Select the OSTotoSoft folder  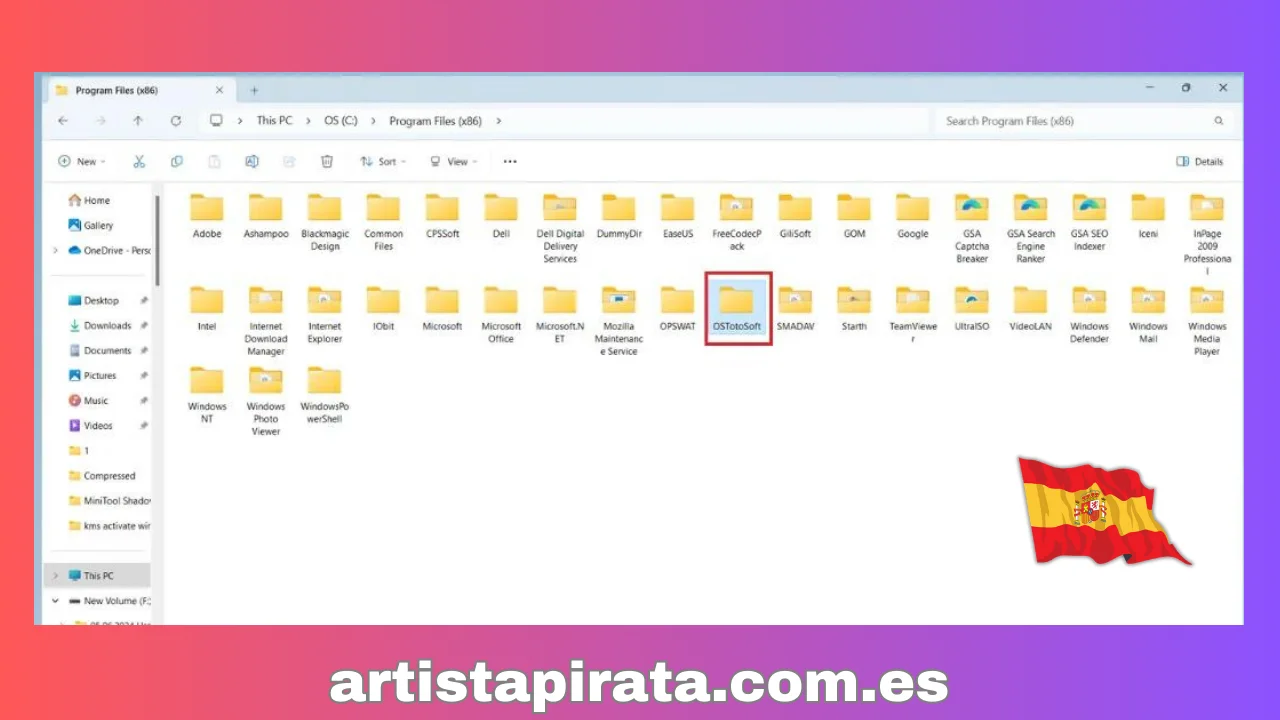(x=738, y=308)
